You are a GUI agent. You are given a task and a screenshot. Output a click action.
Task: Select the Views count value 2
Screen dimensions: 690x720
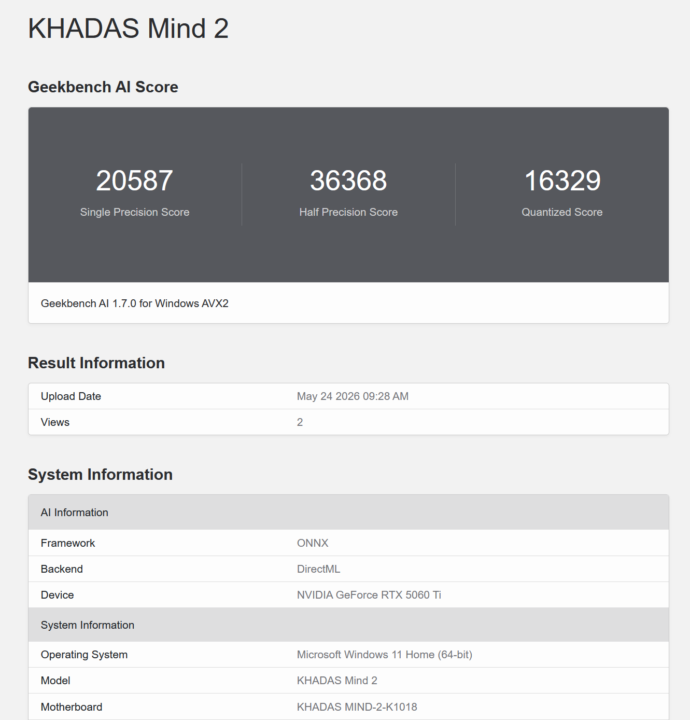tap(300, 422)
